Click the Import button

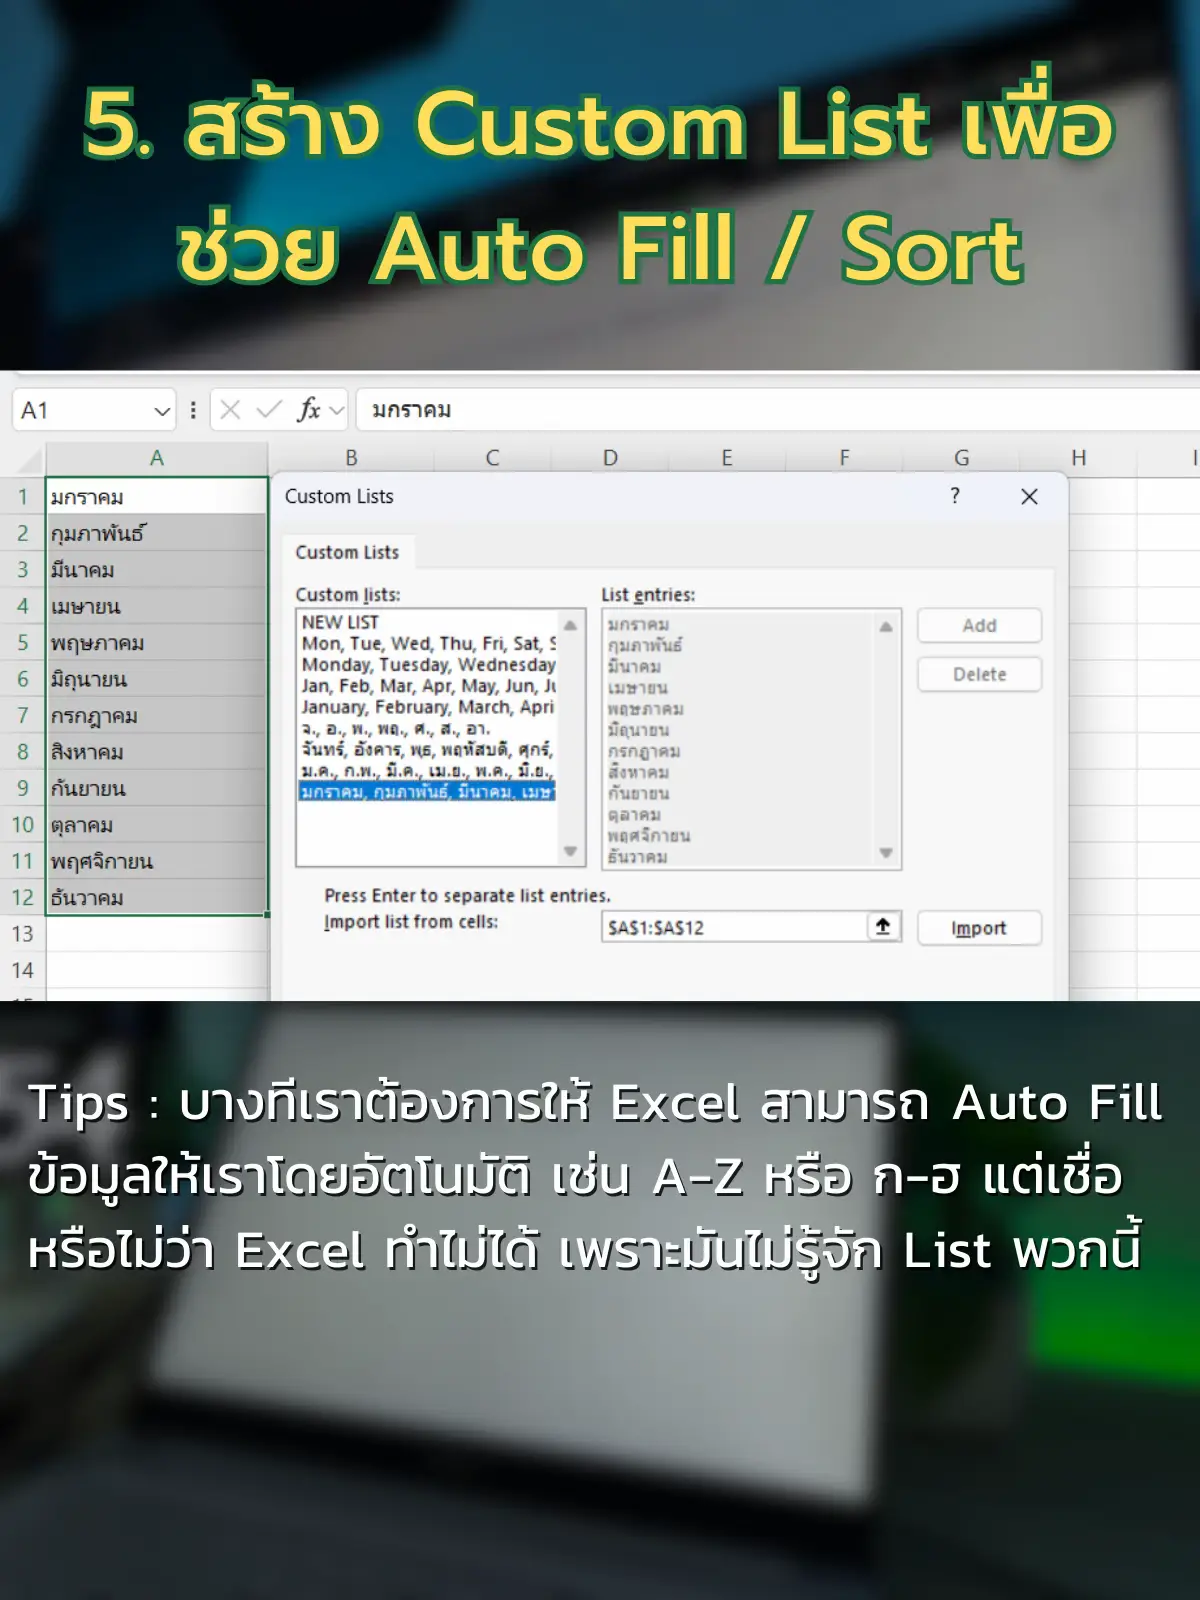tap(978, 928)
